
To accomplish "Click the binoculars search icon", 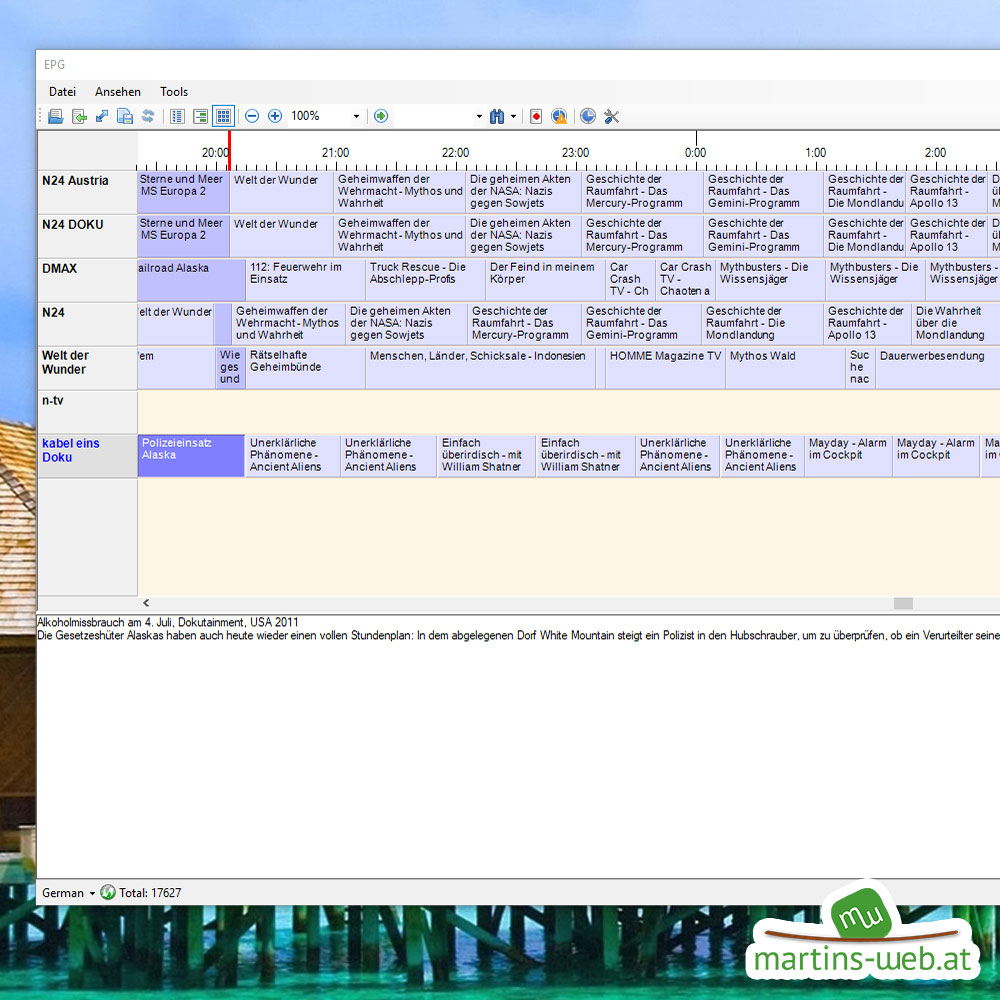I will point(497,116).
